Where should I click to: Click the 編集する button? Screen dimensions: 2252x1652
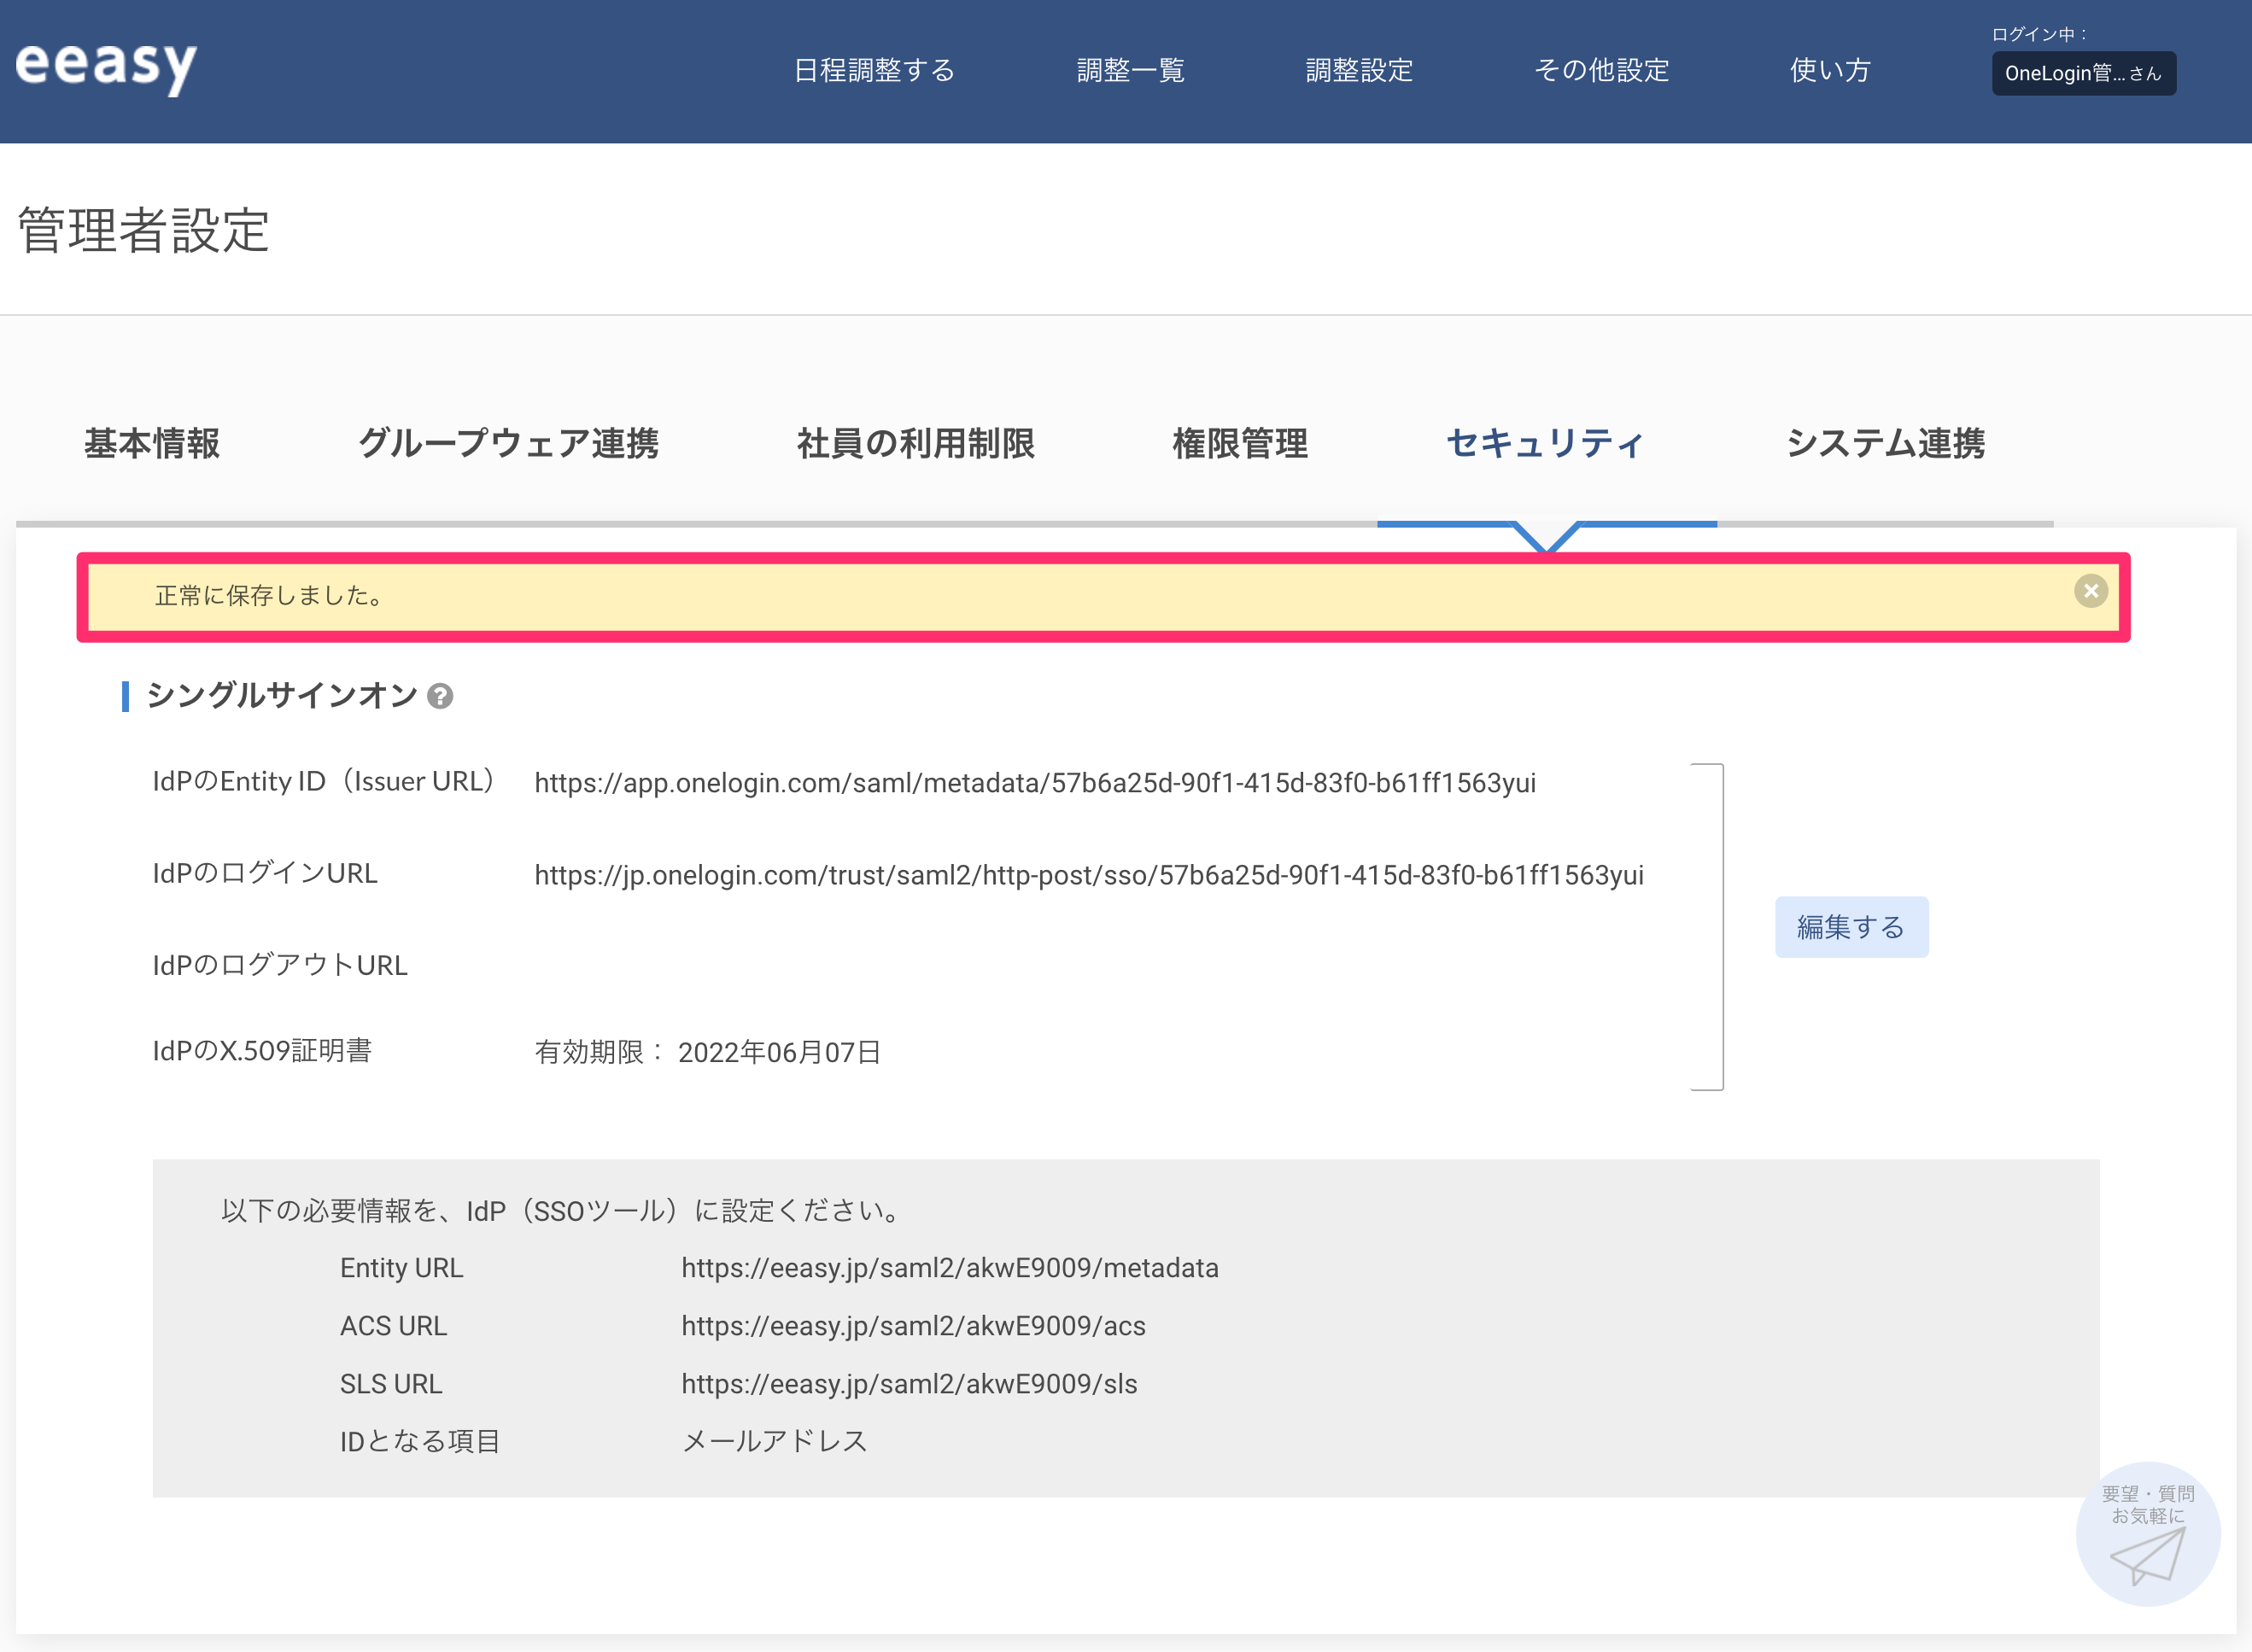1851,927
